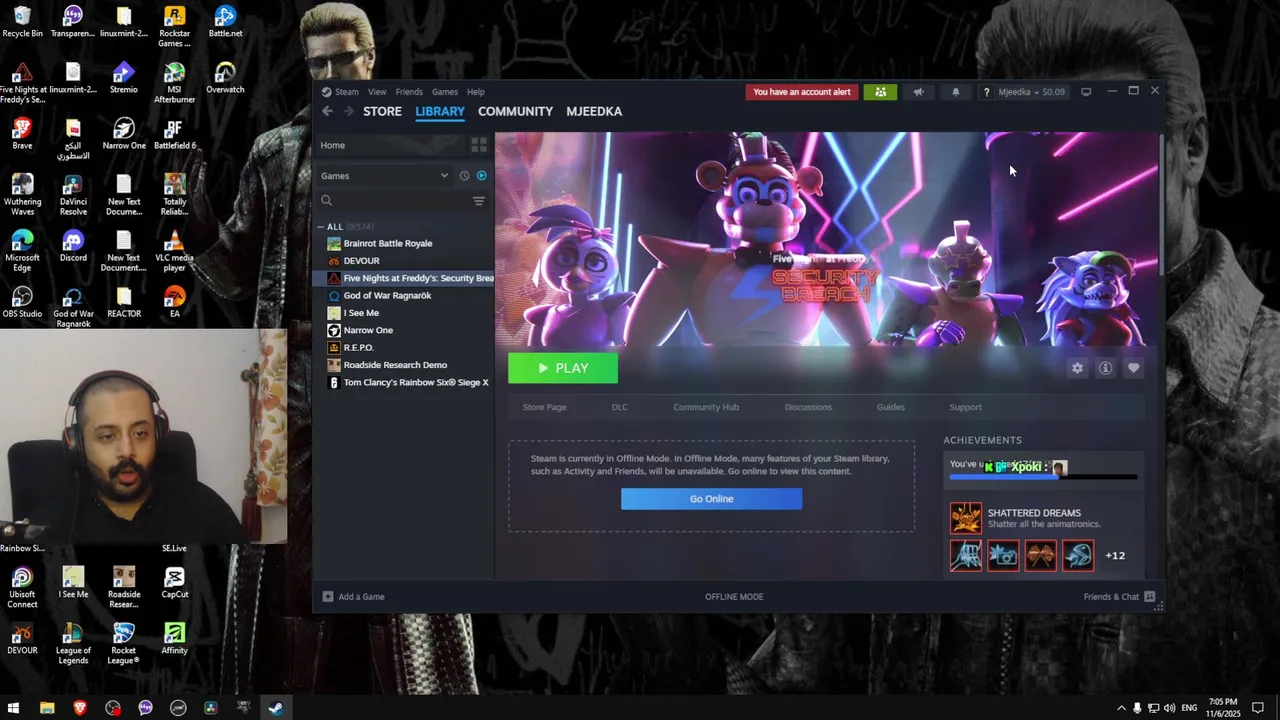This screenshot has height=720, width=1280.
Task: Click the Go Online button
Action: 711,499
